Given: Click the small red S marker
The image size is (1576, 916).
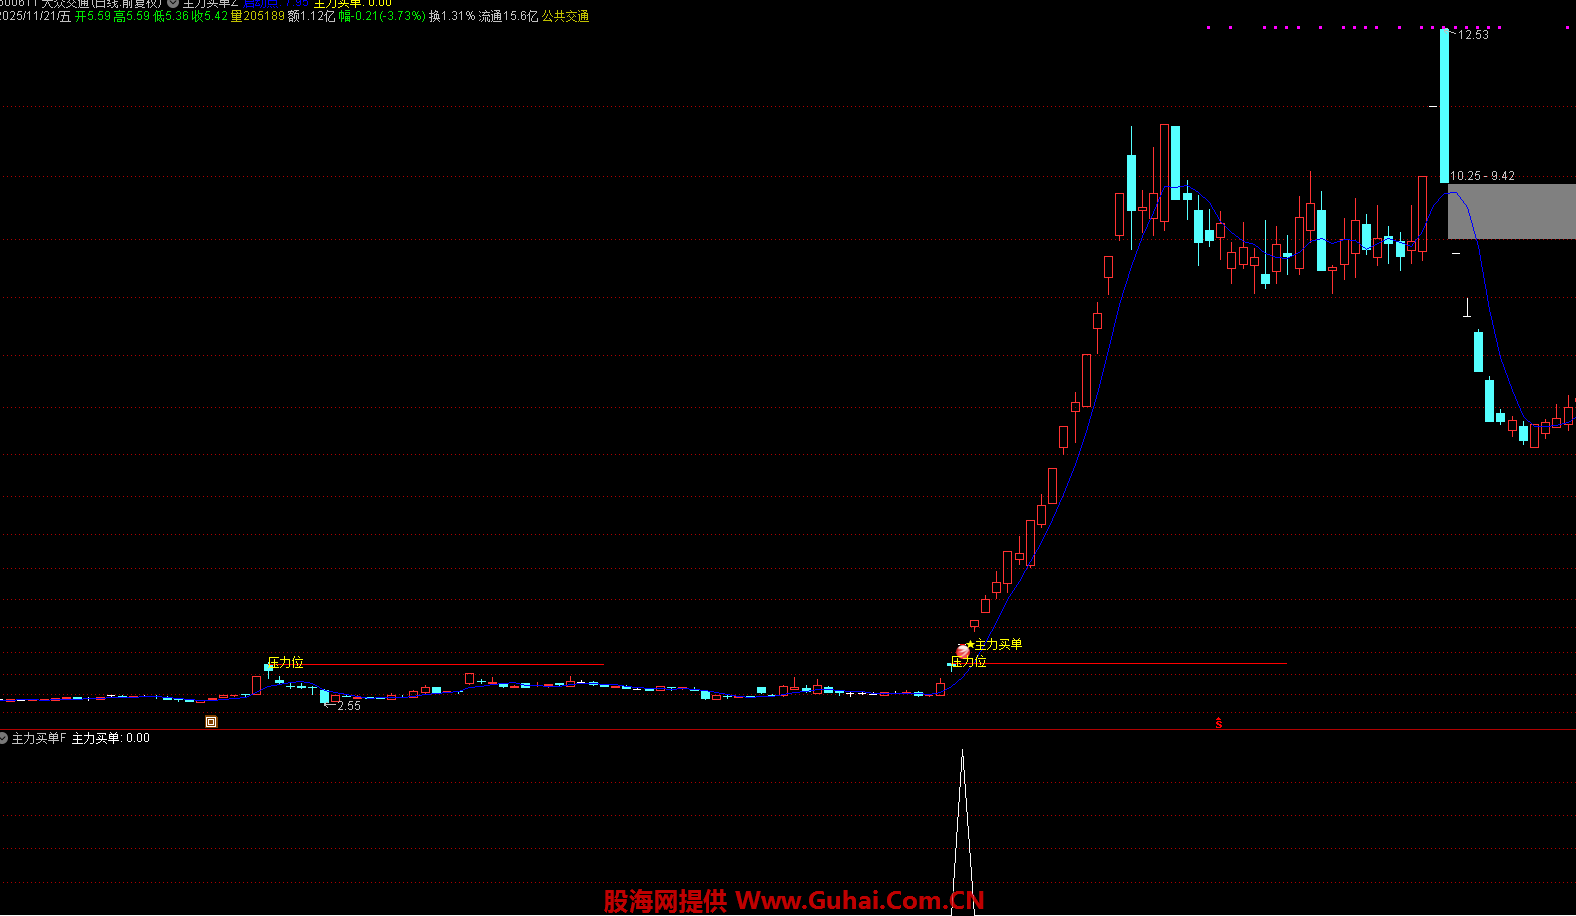Looking at the screenshot, I should pyautogui.click(x=1218, y=723).
